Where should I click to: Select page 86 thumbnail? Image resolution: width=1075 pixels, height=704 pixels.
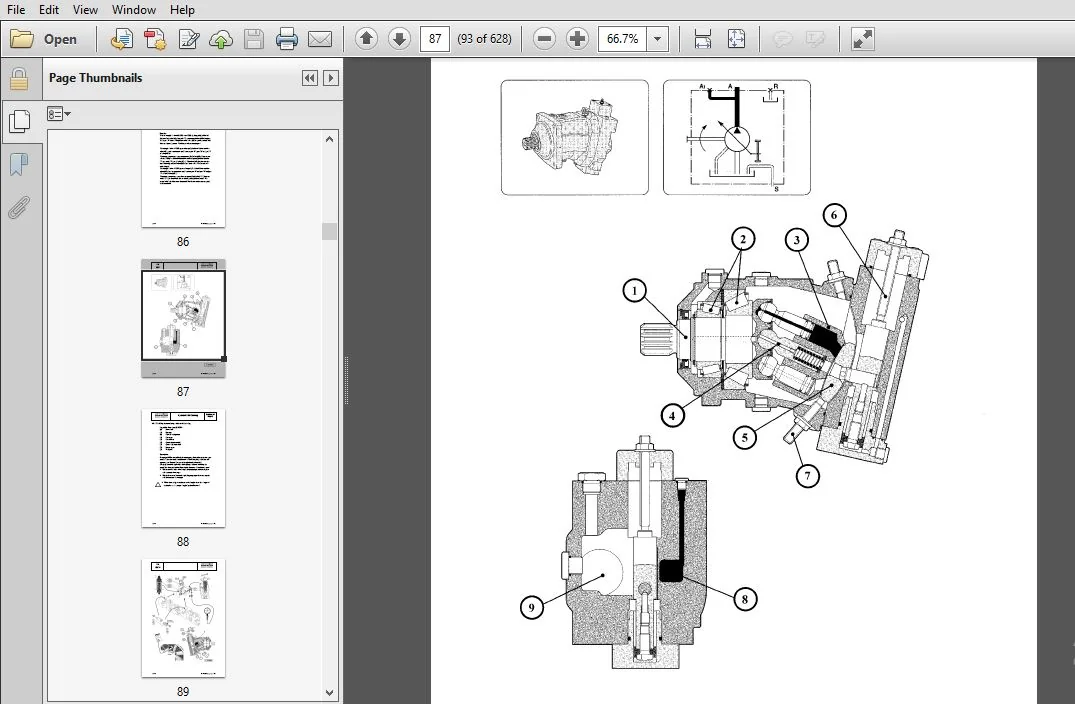tap(183, 180)
